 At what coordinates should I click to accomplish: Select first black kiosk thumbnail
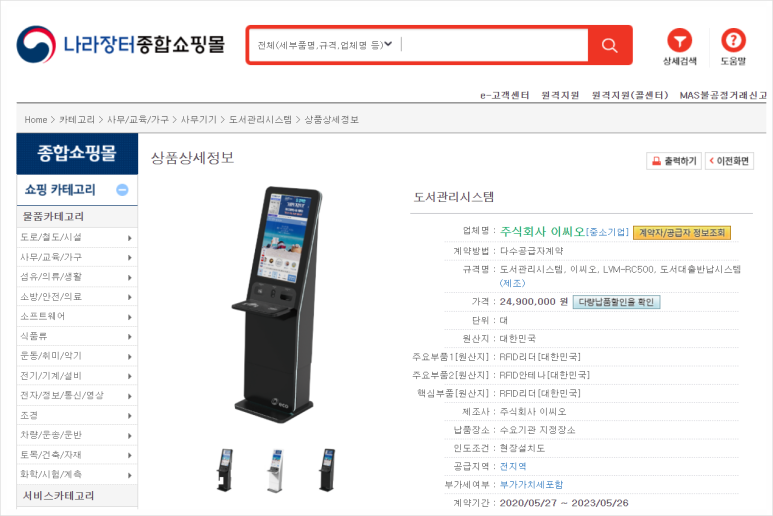click(x=225, y=470)
